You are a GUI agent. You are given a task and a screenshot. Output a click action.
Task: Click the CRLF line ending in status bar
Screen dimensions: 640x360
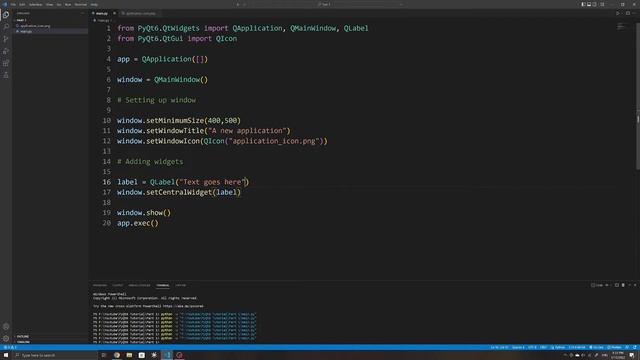(543, 347)
